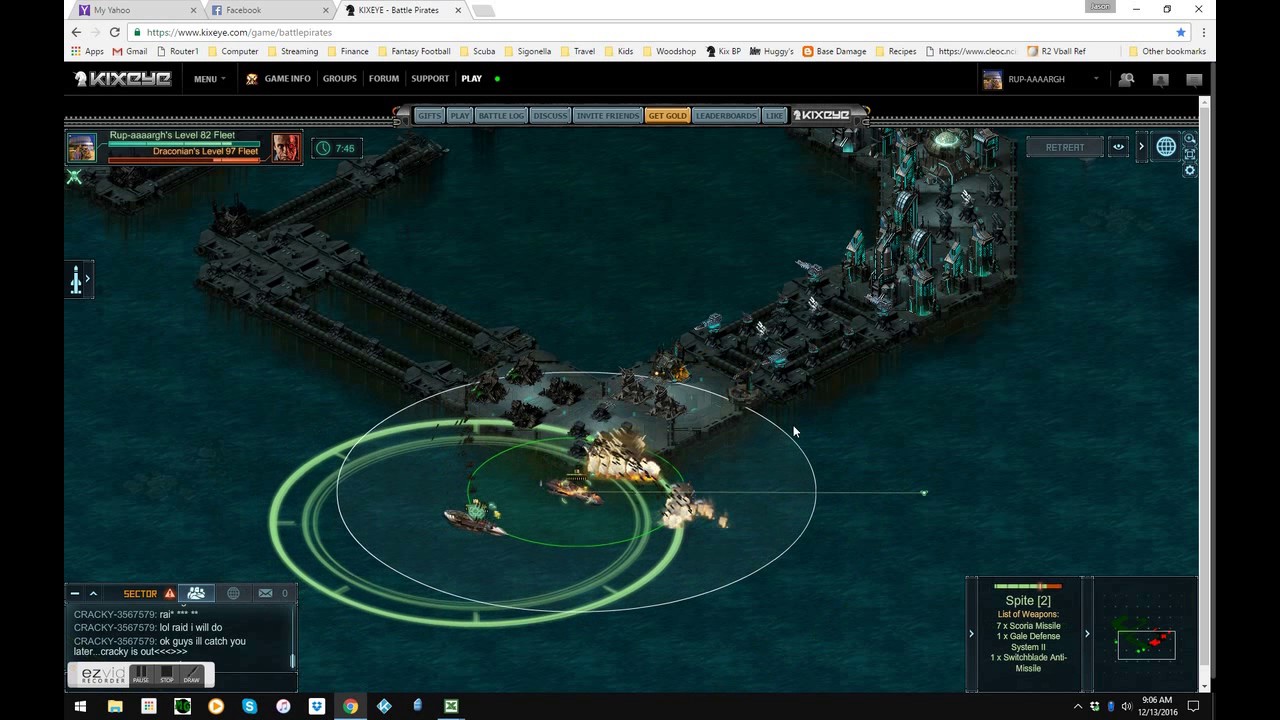1280x720 pixels.
Task: Click the KIXEYE logo
Action: pos(123,79)
